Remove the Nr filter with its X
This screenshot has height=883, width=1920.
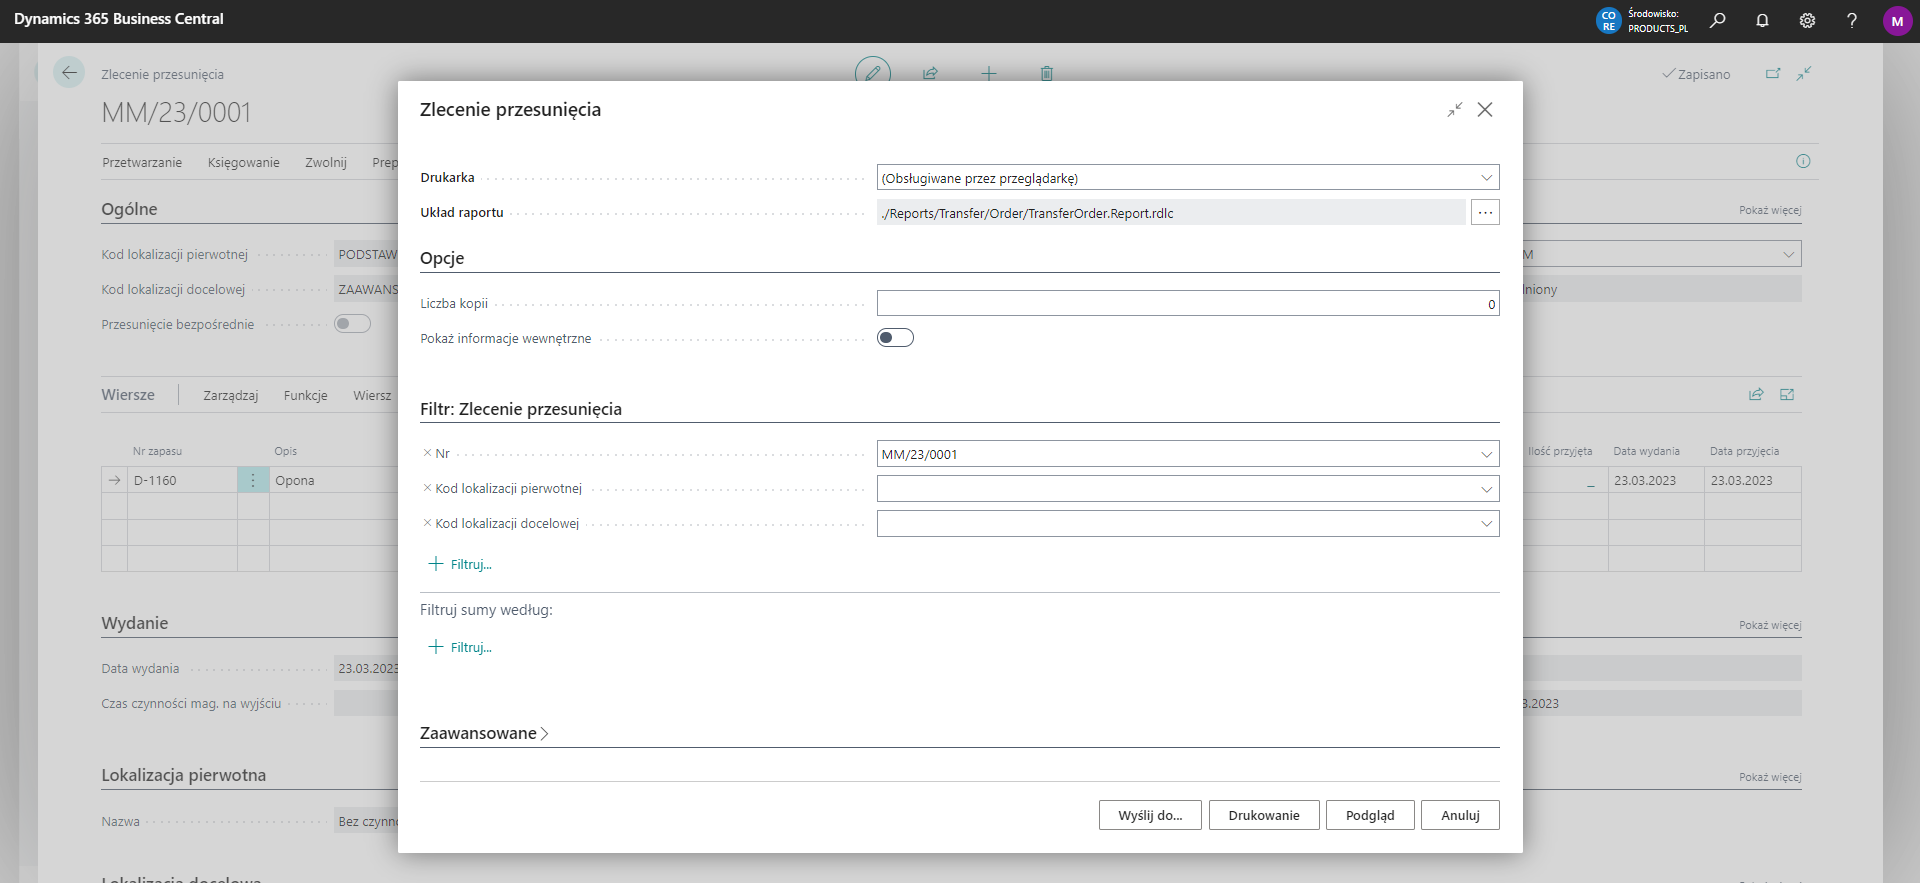(x=427, y=453)
